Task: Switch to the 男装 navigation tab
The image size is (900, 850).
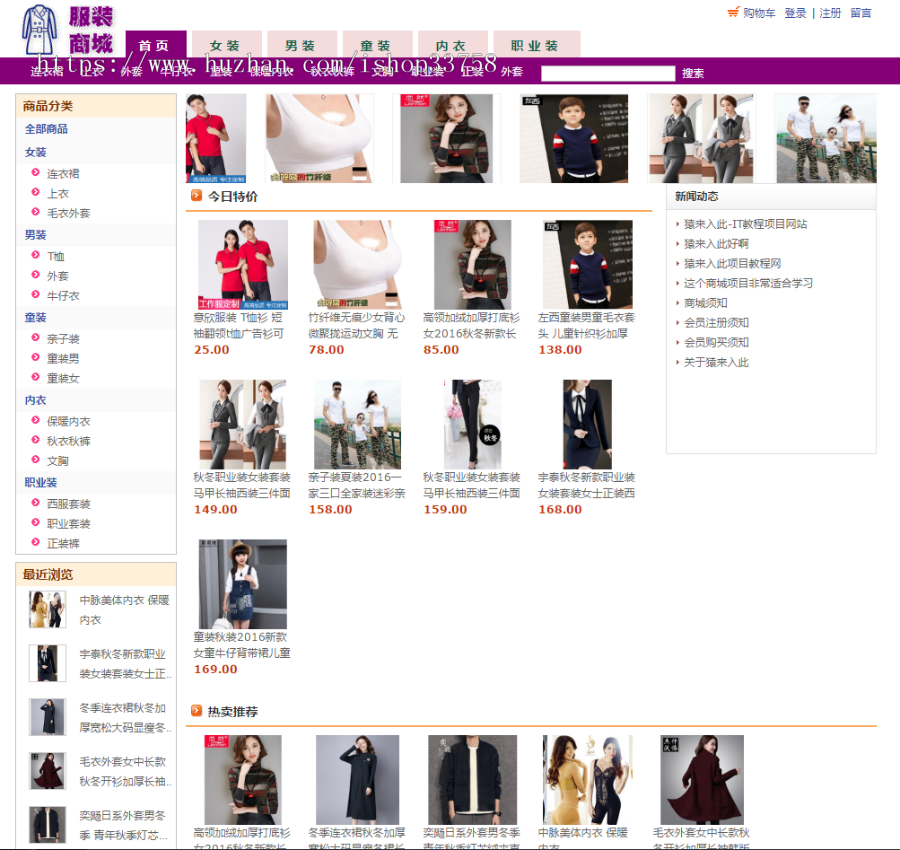Action: (301, 44)
